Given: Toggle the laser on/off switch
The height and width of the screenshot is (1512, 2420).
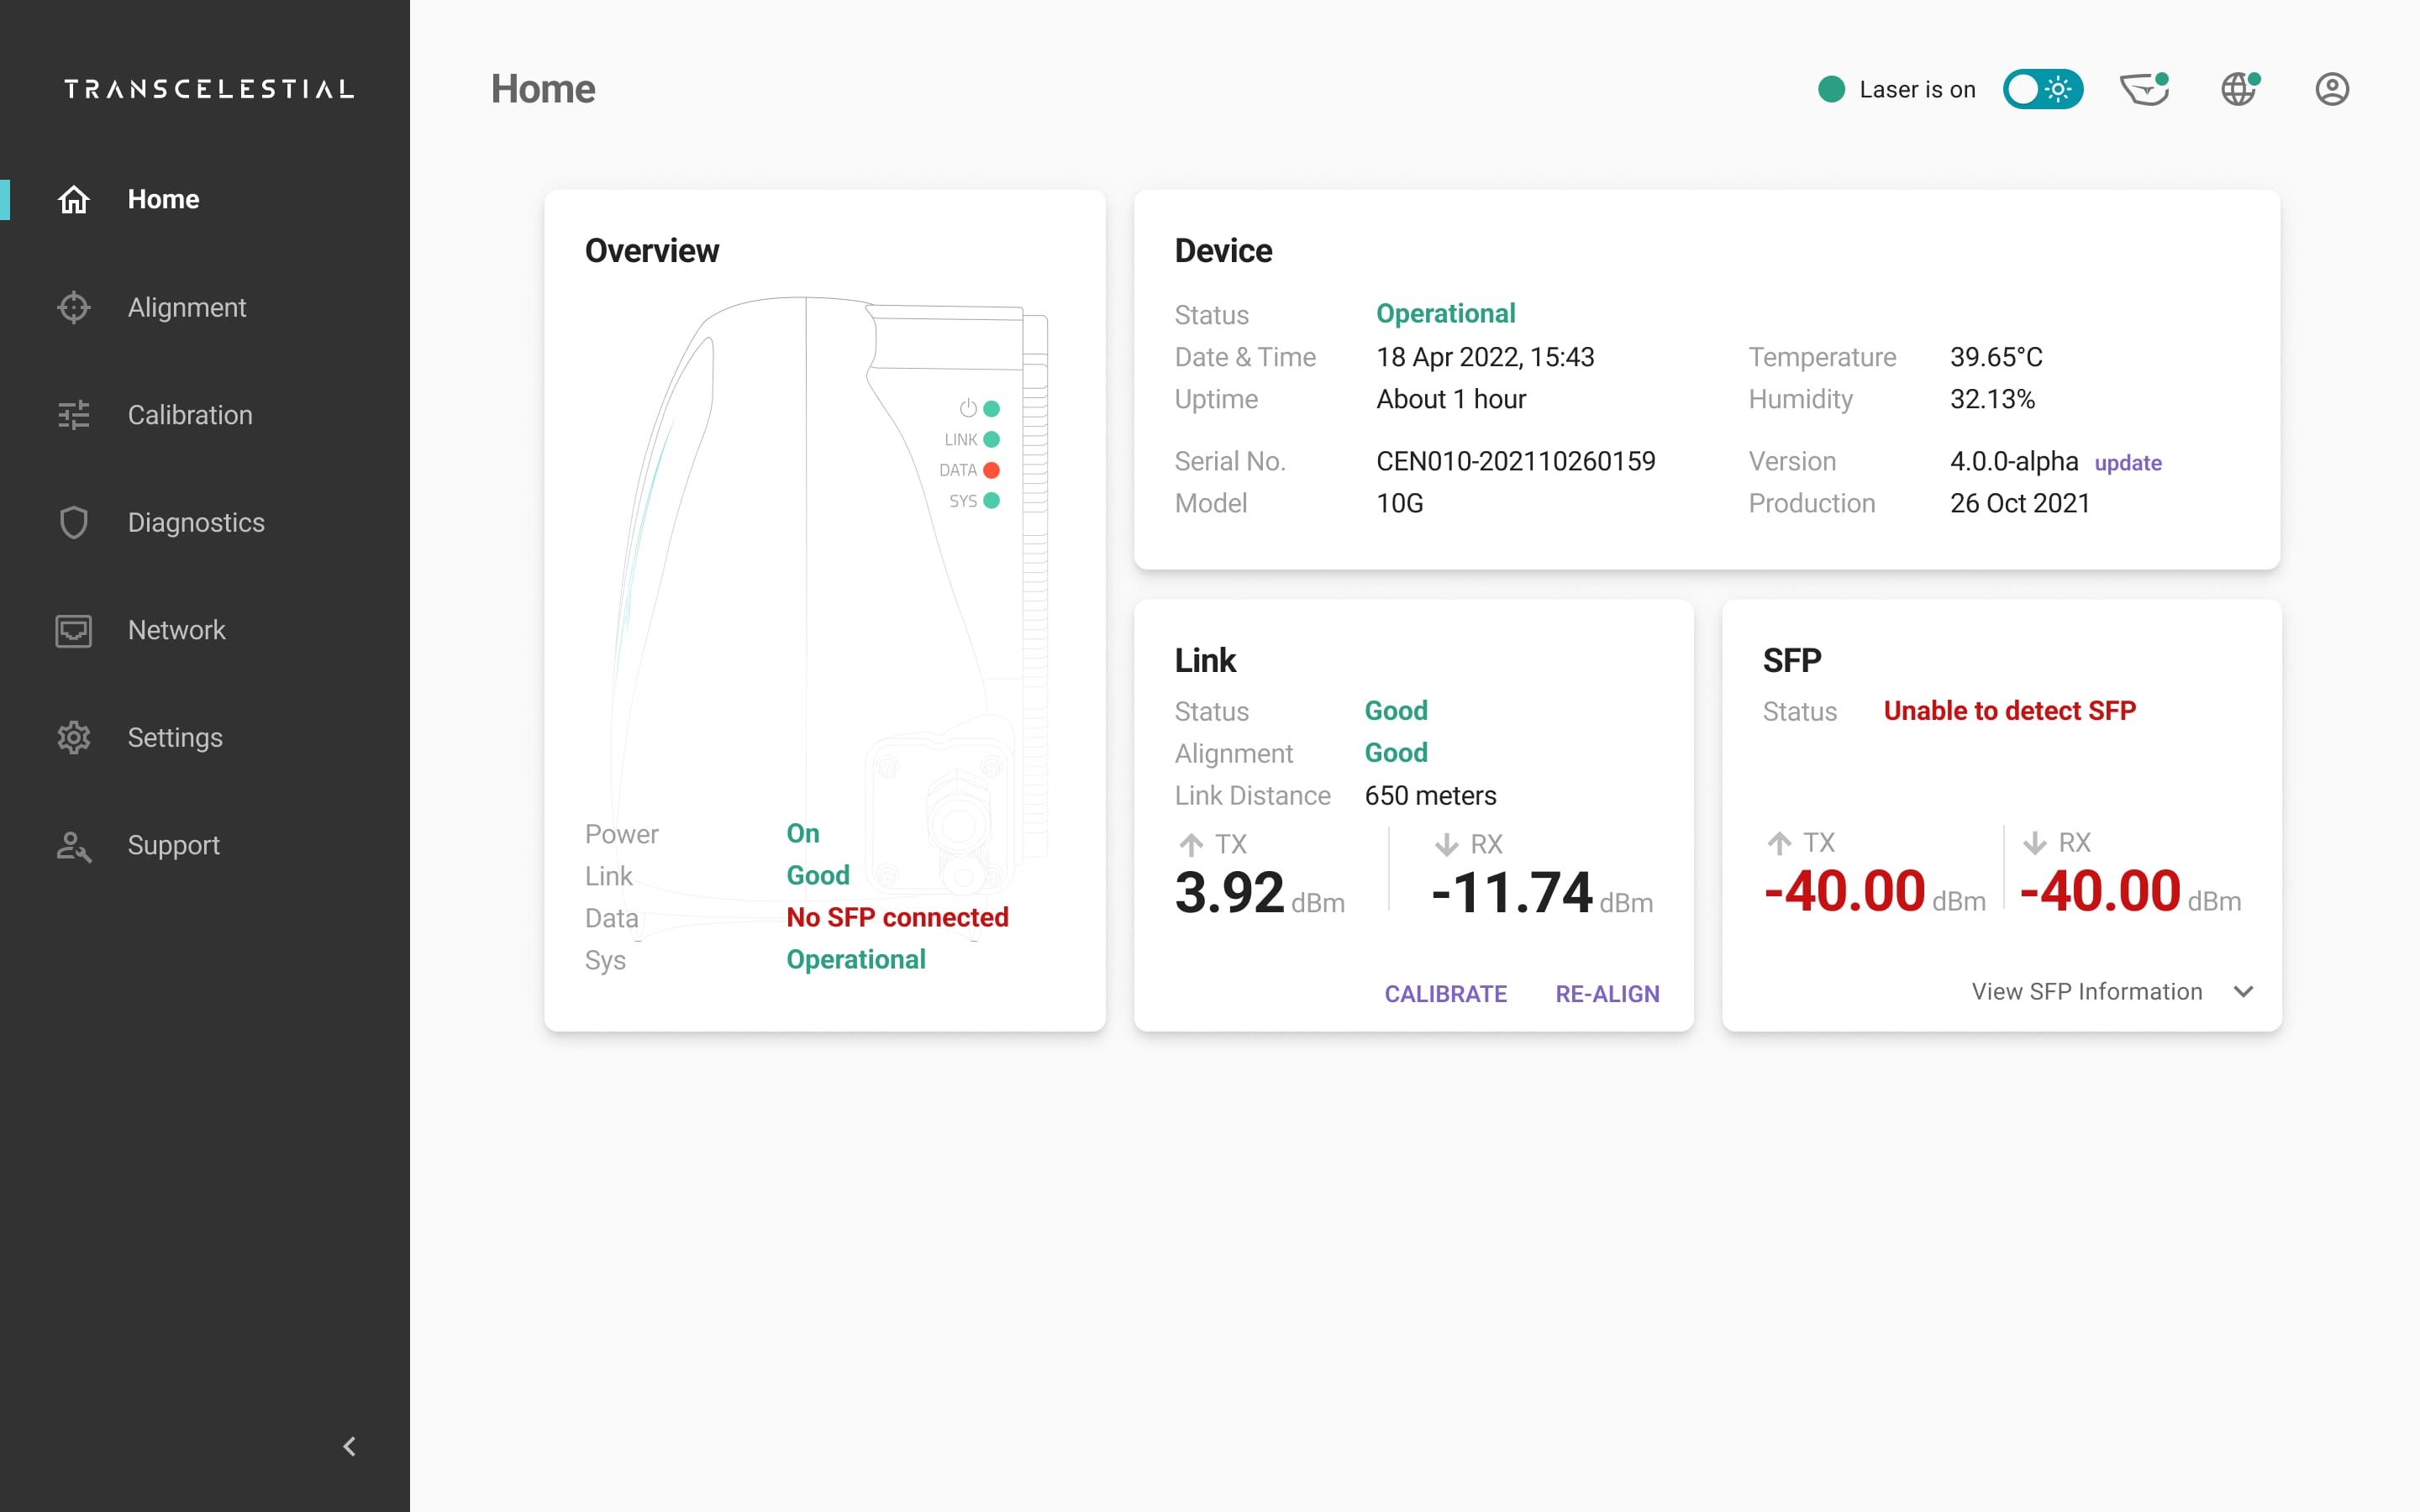Looking at the screenshot, I should 2043,89.
